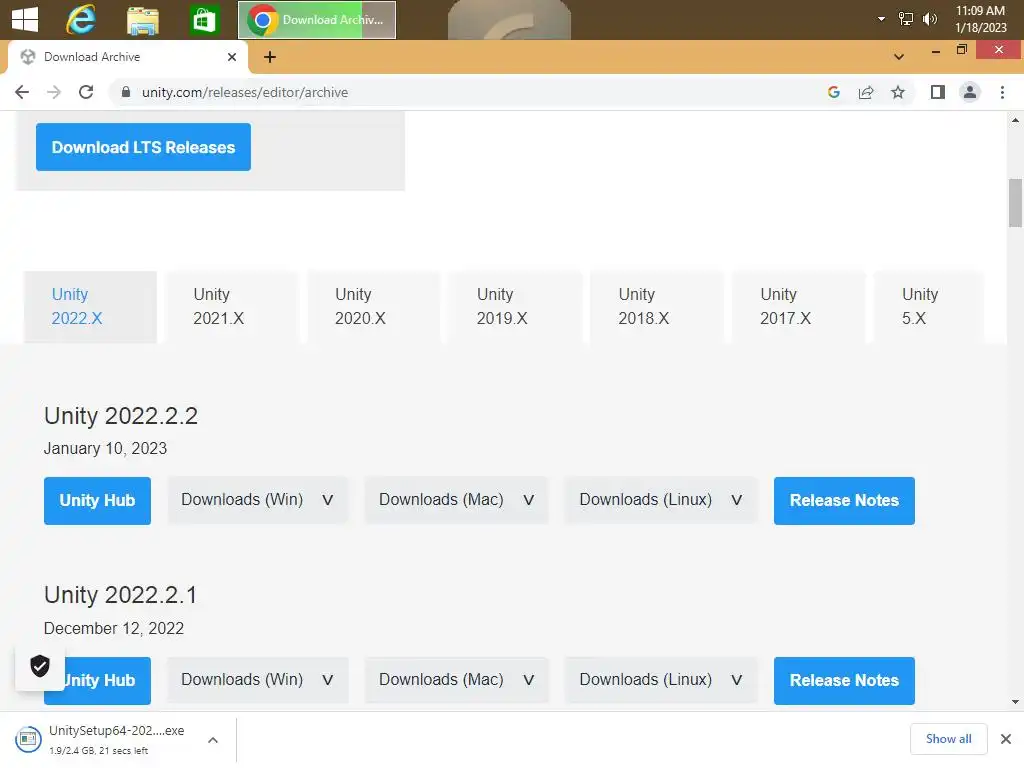Viewport: 1024px width, 768px height.
Task: Click the "January 10, 2023" date text
Action: pyautogui.click(x=105, y=449)
